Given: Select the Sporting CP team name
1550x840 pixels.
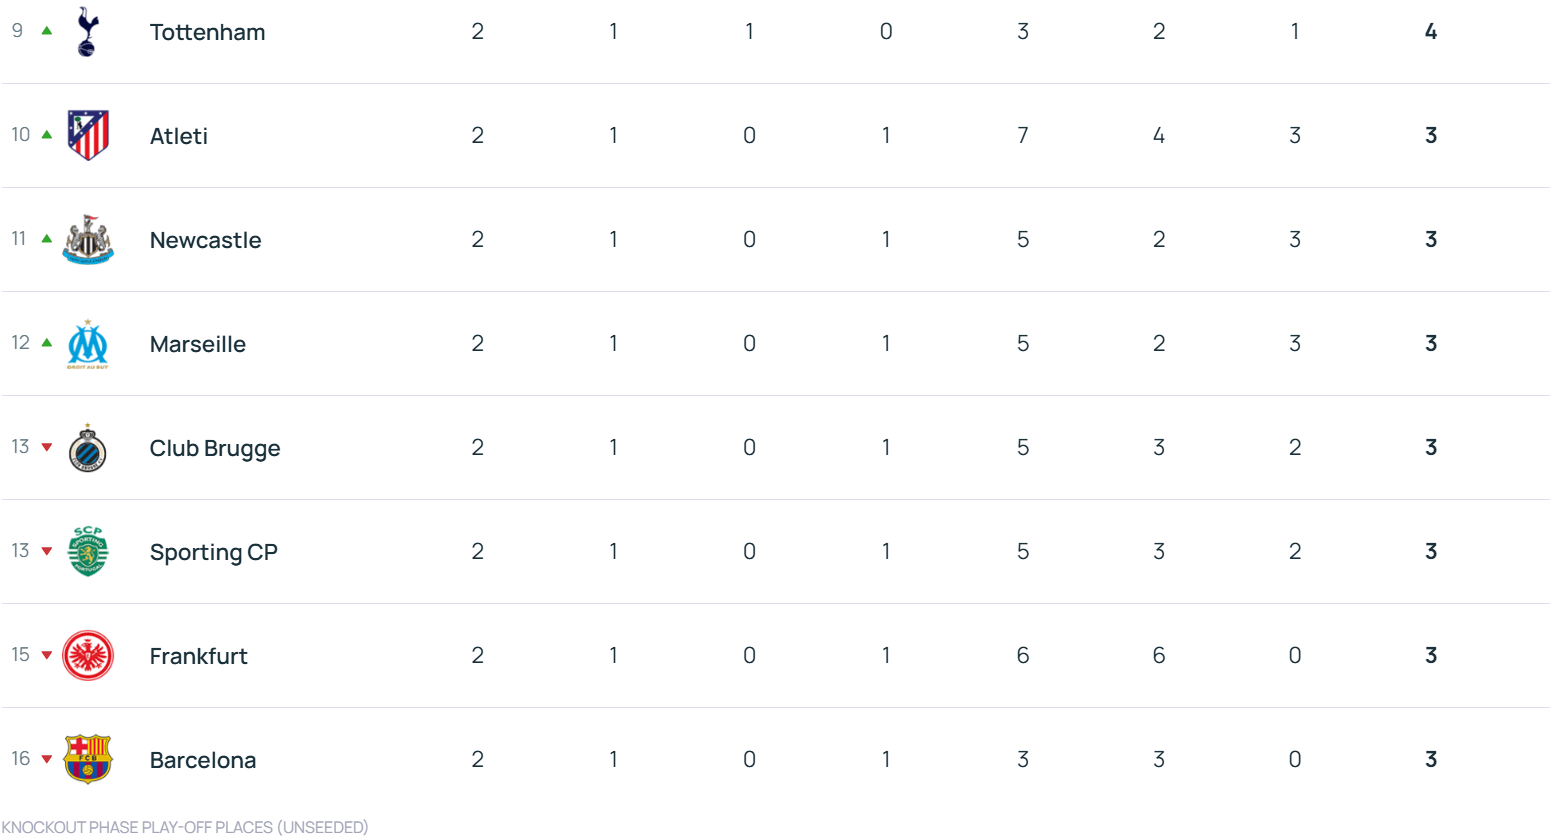Looking at the screenshot, I should pyautogui.click(x=213, y=552).
